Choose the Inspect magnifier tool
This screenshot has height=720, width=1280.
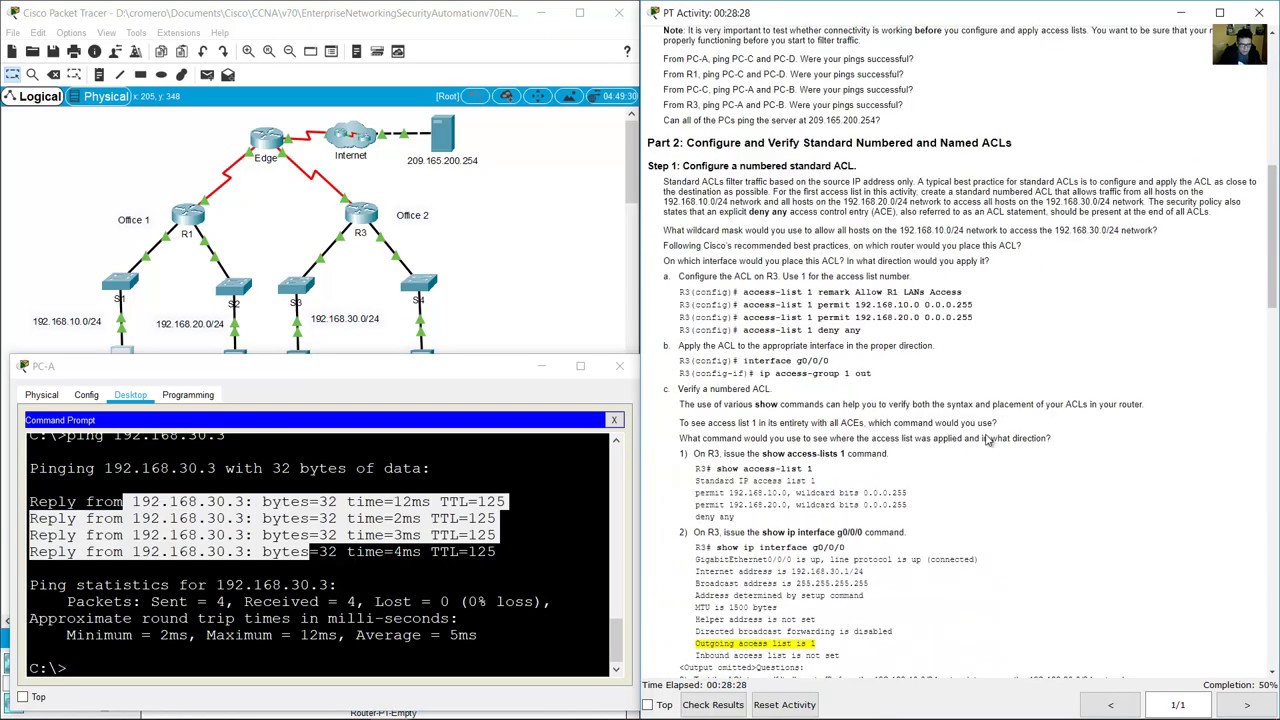point(32,75)
